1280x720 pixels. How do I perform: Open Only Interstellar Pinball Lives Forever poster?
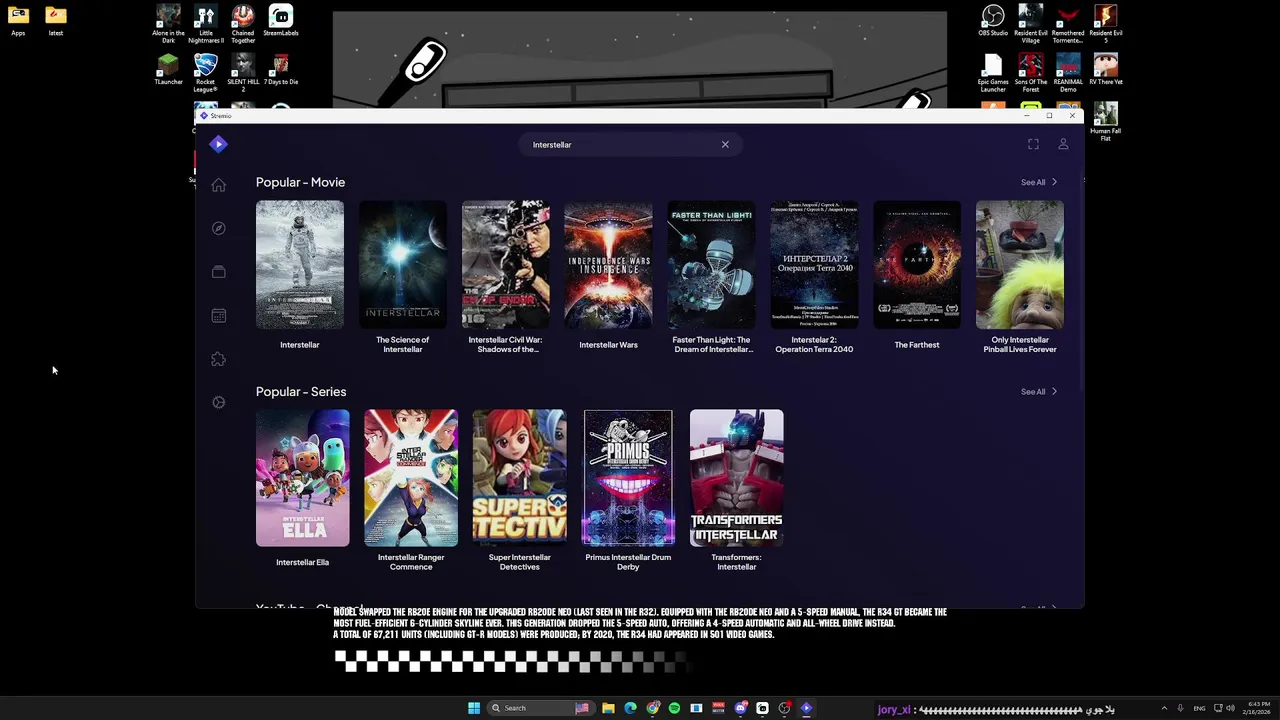[1020, 265]
